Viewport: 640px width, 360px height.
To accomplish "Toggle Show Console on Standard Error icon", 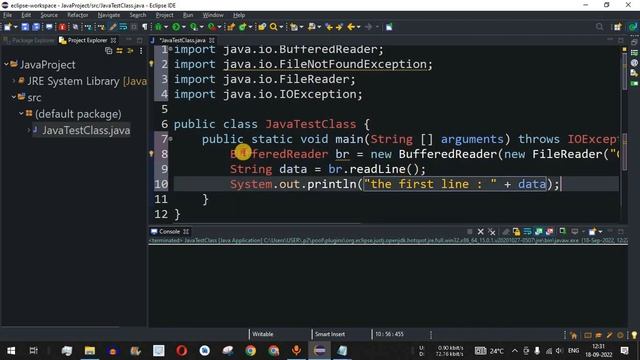I will coord(549,232).
